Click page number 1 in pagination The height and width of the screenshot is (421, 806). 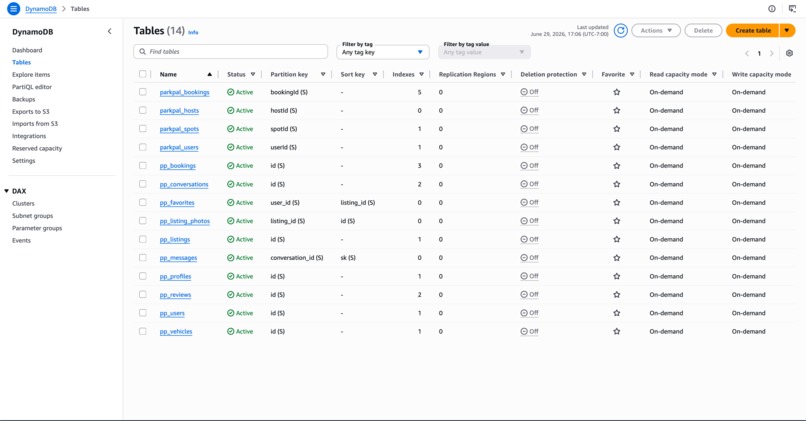pos(759,53)
